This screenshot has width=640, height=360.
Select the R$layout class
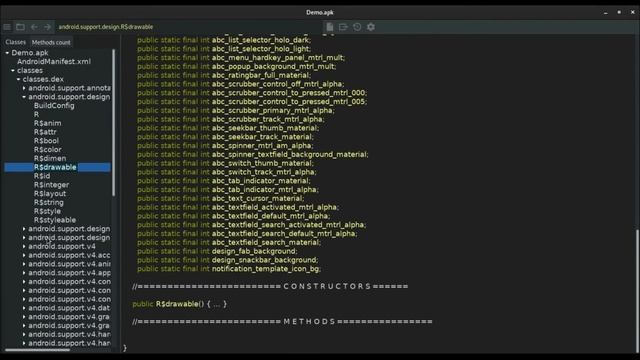[50, 193]
